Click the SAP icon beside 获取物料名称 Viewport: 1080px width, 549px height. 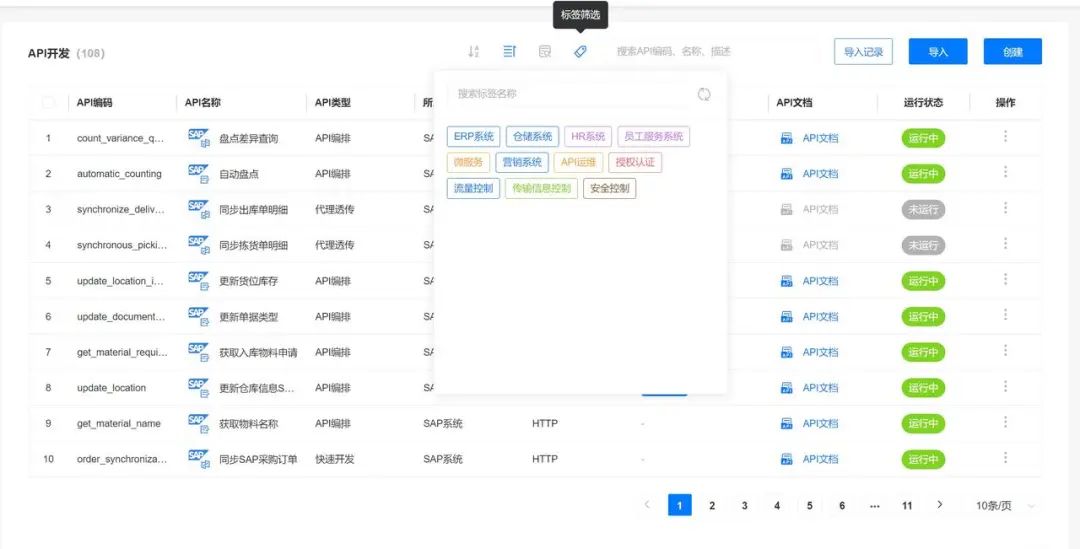(x=198, y=423)
